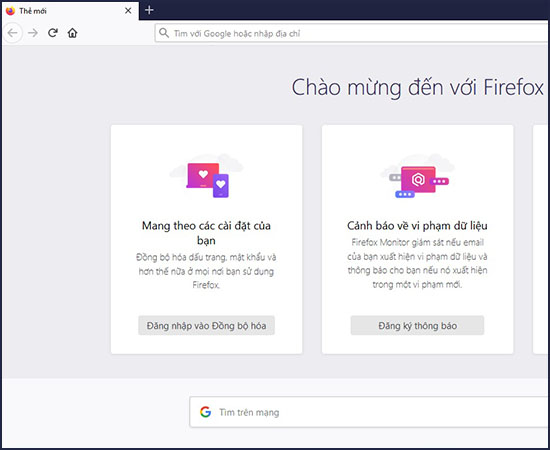
Task: Focus the "Tìm với Google hoặc nhập địa chỉ" address bar
Action: pyautogui.click(x=352, y=33)
